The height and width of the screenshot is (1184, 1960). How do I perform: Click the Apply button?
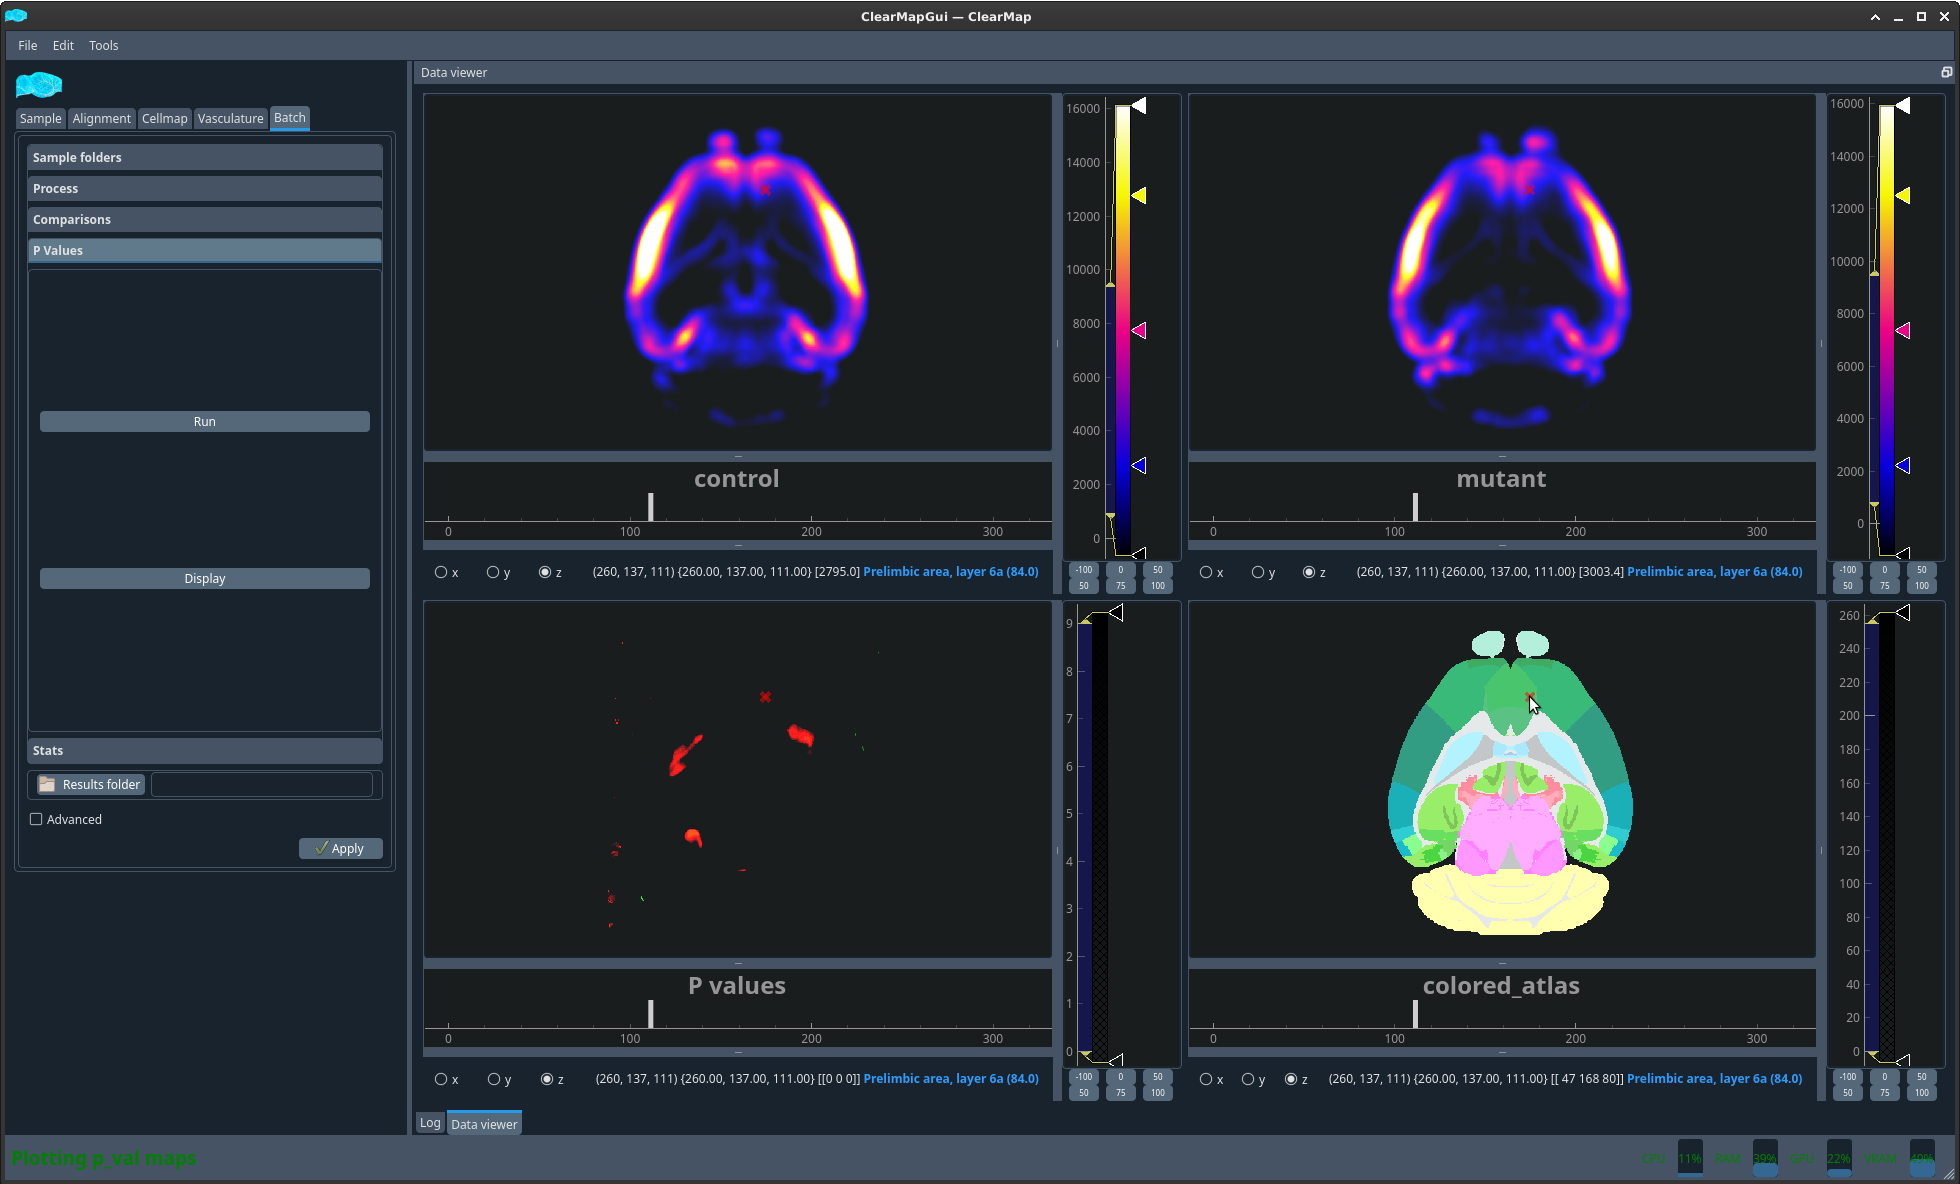pos(340,848)
